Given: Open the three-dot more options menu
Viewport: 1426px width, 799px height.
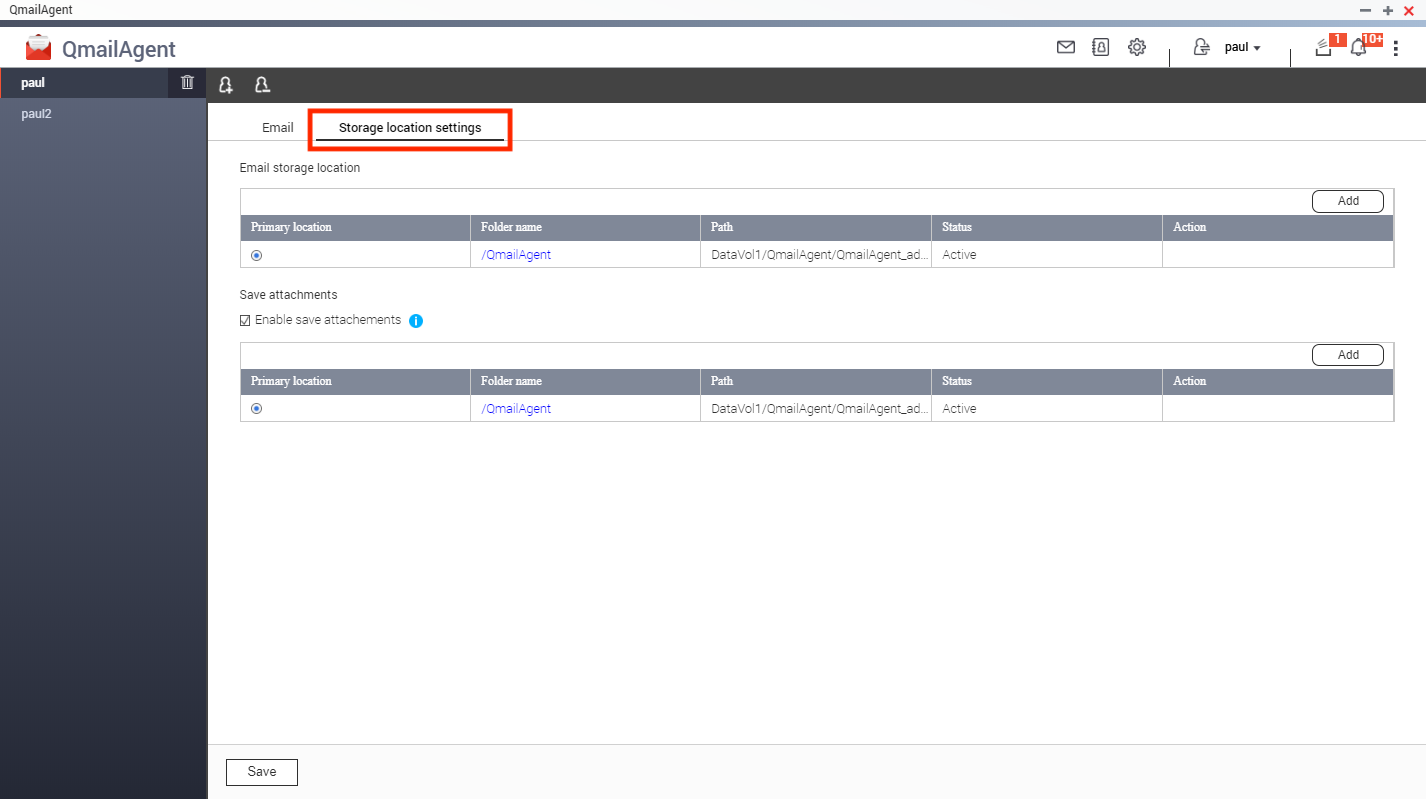Looking at the screenshot, I should click(1396, 47).
